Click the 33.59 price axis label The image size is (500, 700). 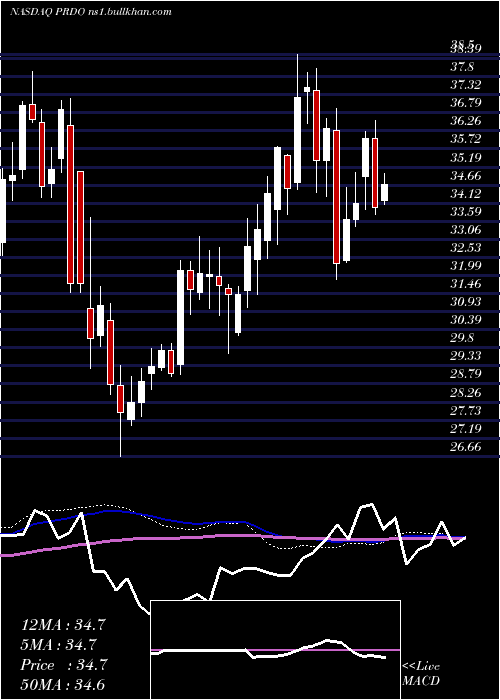(466, 211)
